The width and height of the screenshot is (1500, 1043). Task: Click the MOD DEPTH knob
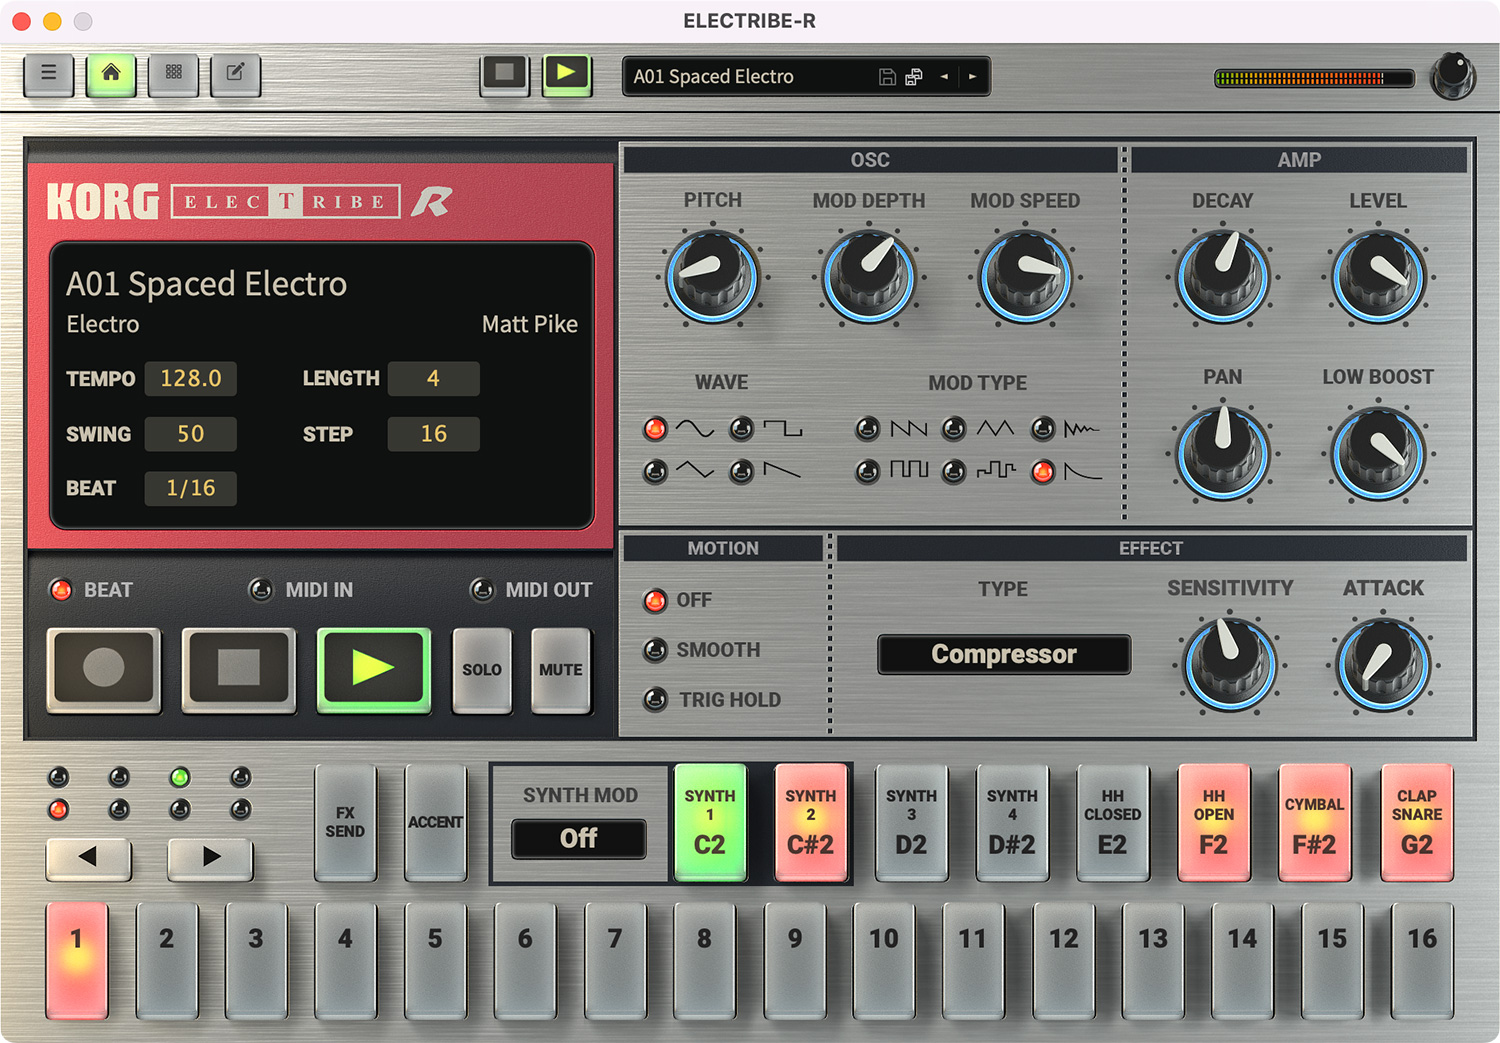(x=868, y=277)
